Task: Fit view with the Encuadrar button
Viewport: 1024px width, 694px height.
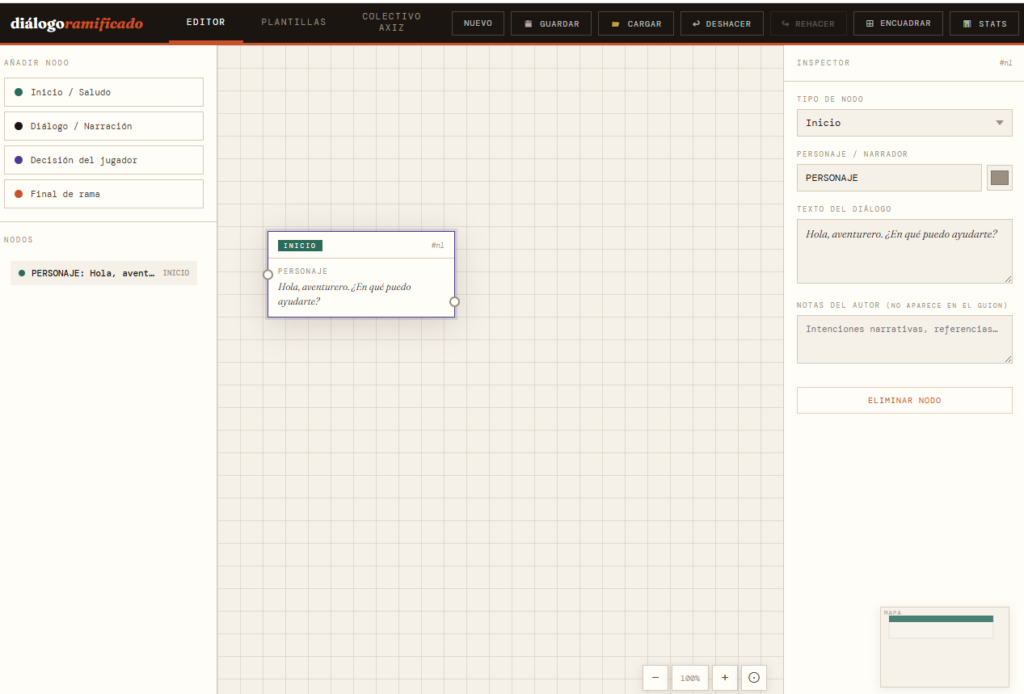Action: pyautogui.click(x=897, y=23)
